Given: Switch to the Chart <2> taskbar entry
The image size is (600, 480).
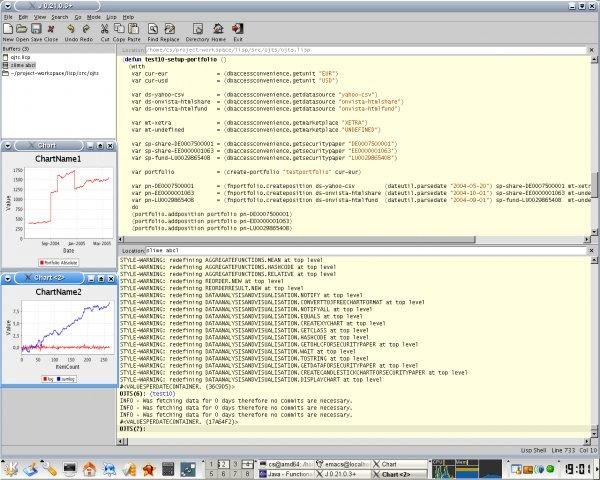Looking at the screenshot, I should coord(399,474).
